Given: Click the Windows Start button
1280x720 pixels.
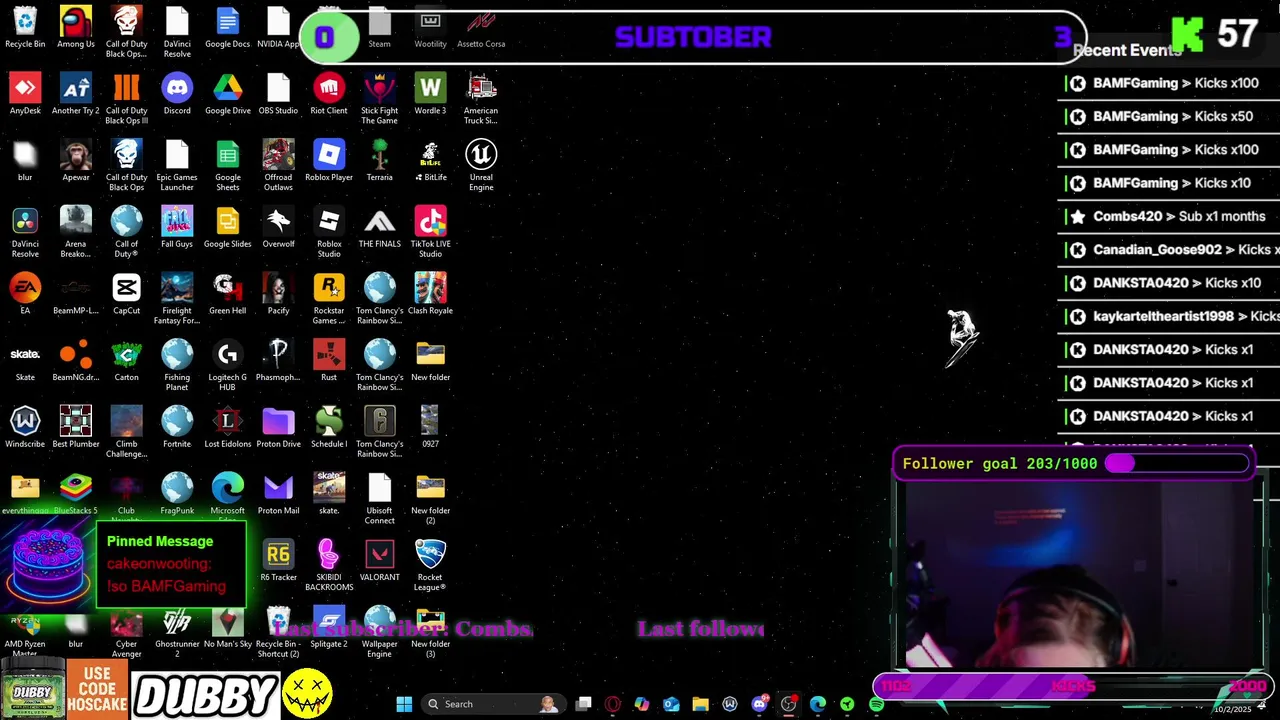Looking at the screenshot, I should pos(404,704).
